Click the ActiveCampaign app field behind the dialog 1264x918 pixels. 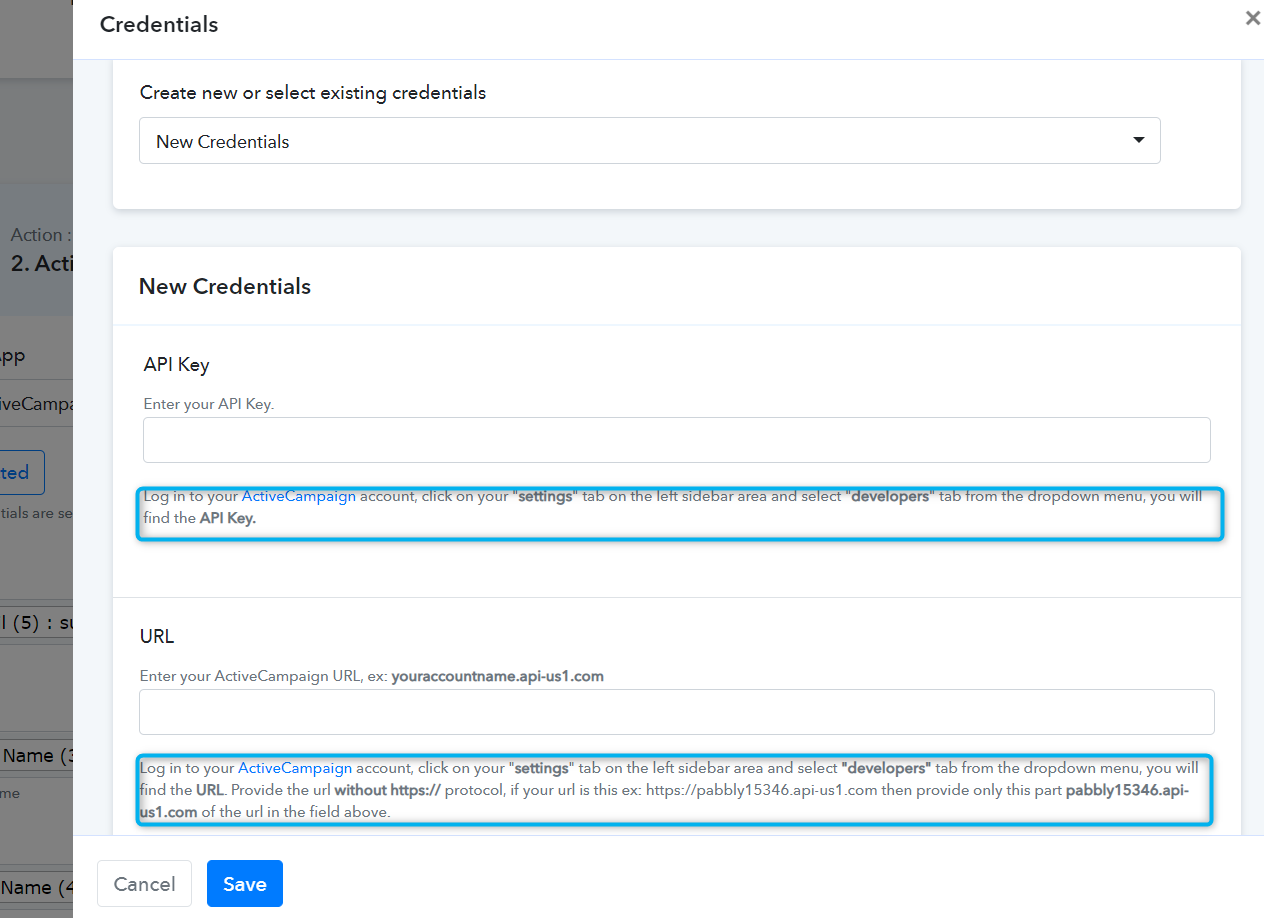[x=36, y=404]
